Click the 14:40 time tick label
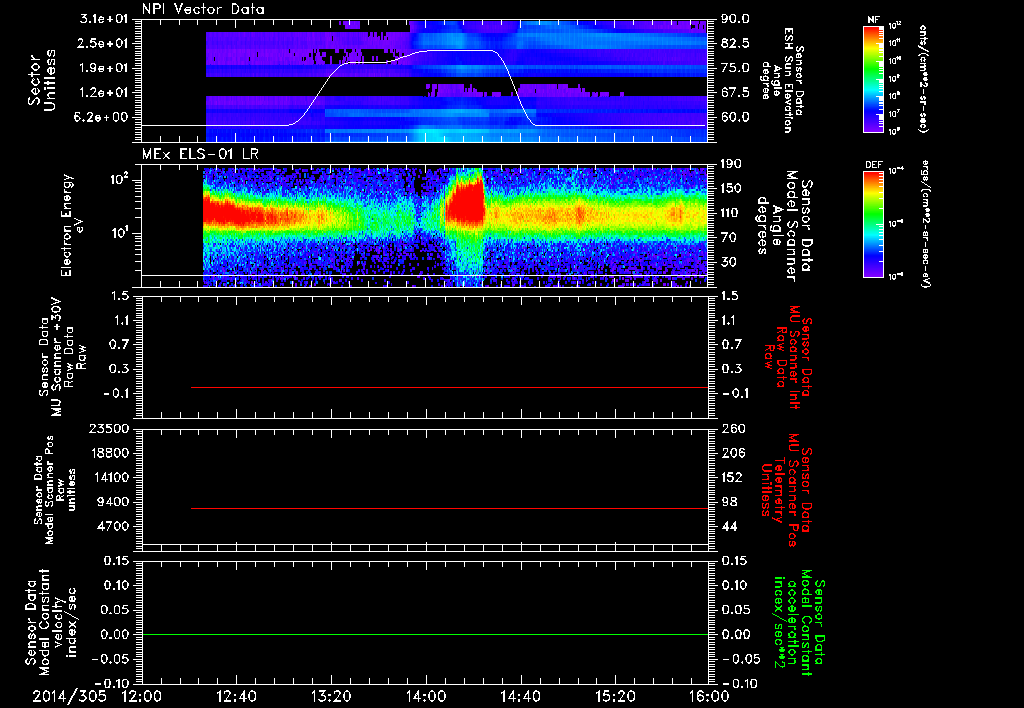 point(520,696)
